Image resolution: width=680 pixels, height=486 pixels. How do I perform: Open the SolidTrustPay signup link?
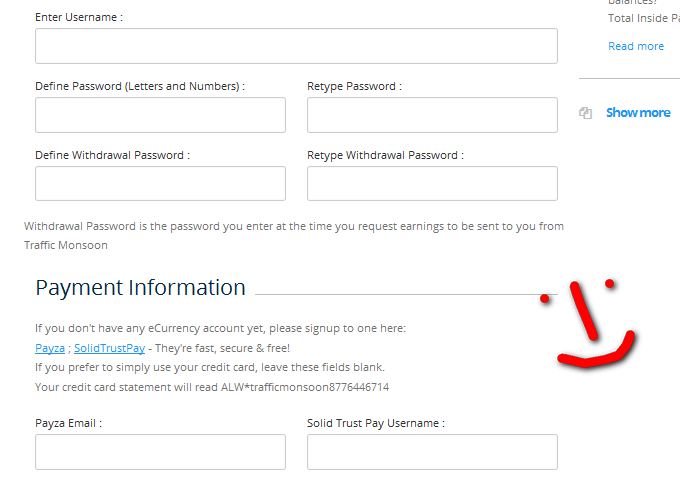(x=109, y=348)
